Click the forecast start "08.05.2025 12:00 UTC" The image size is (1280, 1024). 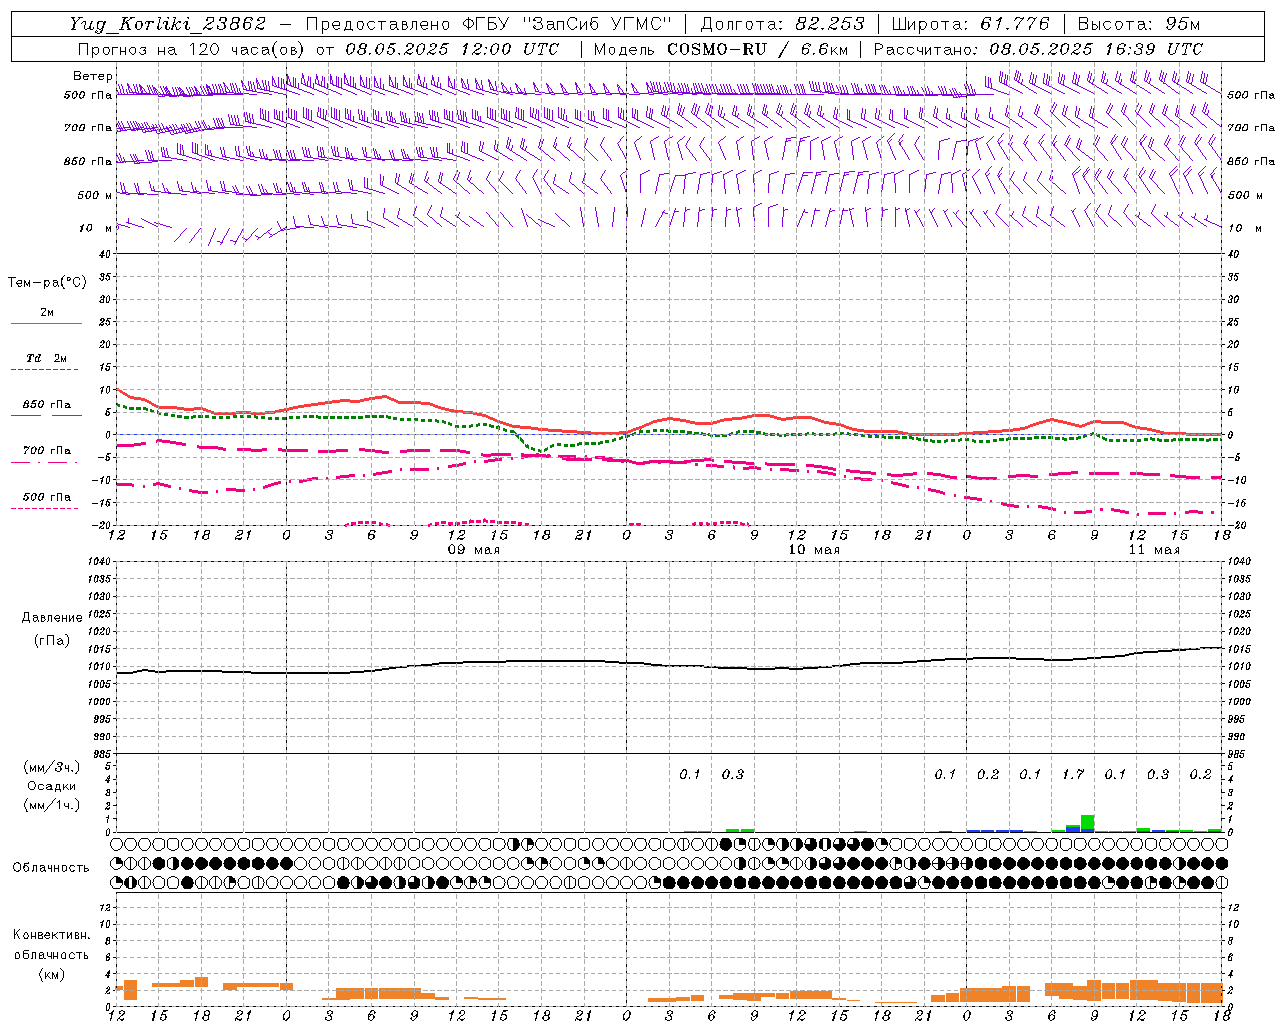click(x=452, y=48)
